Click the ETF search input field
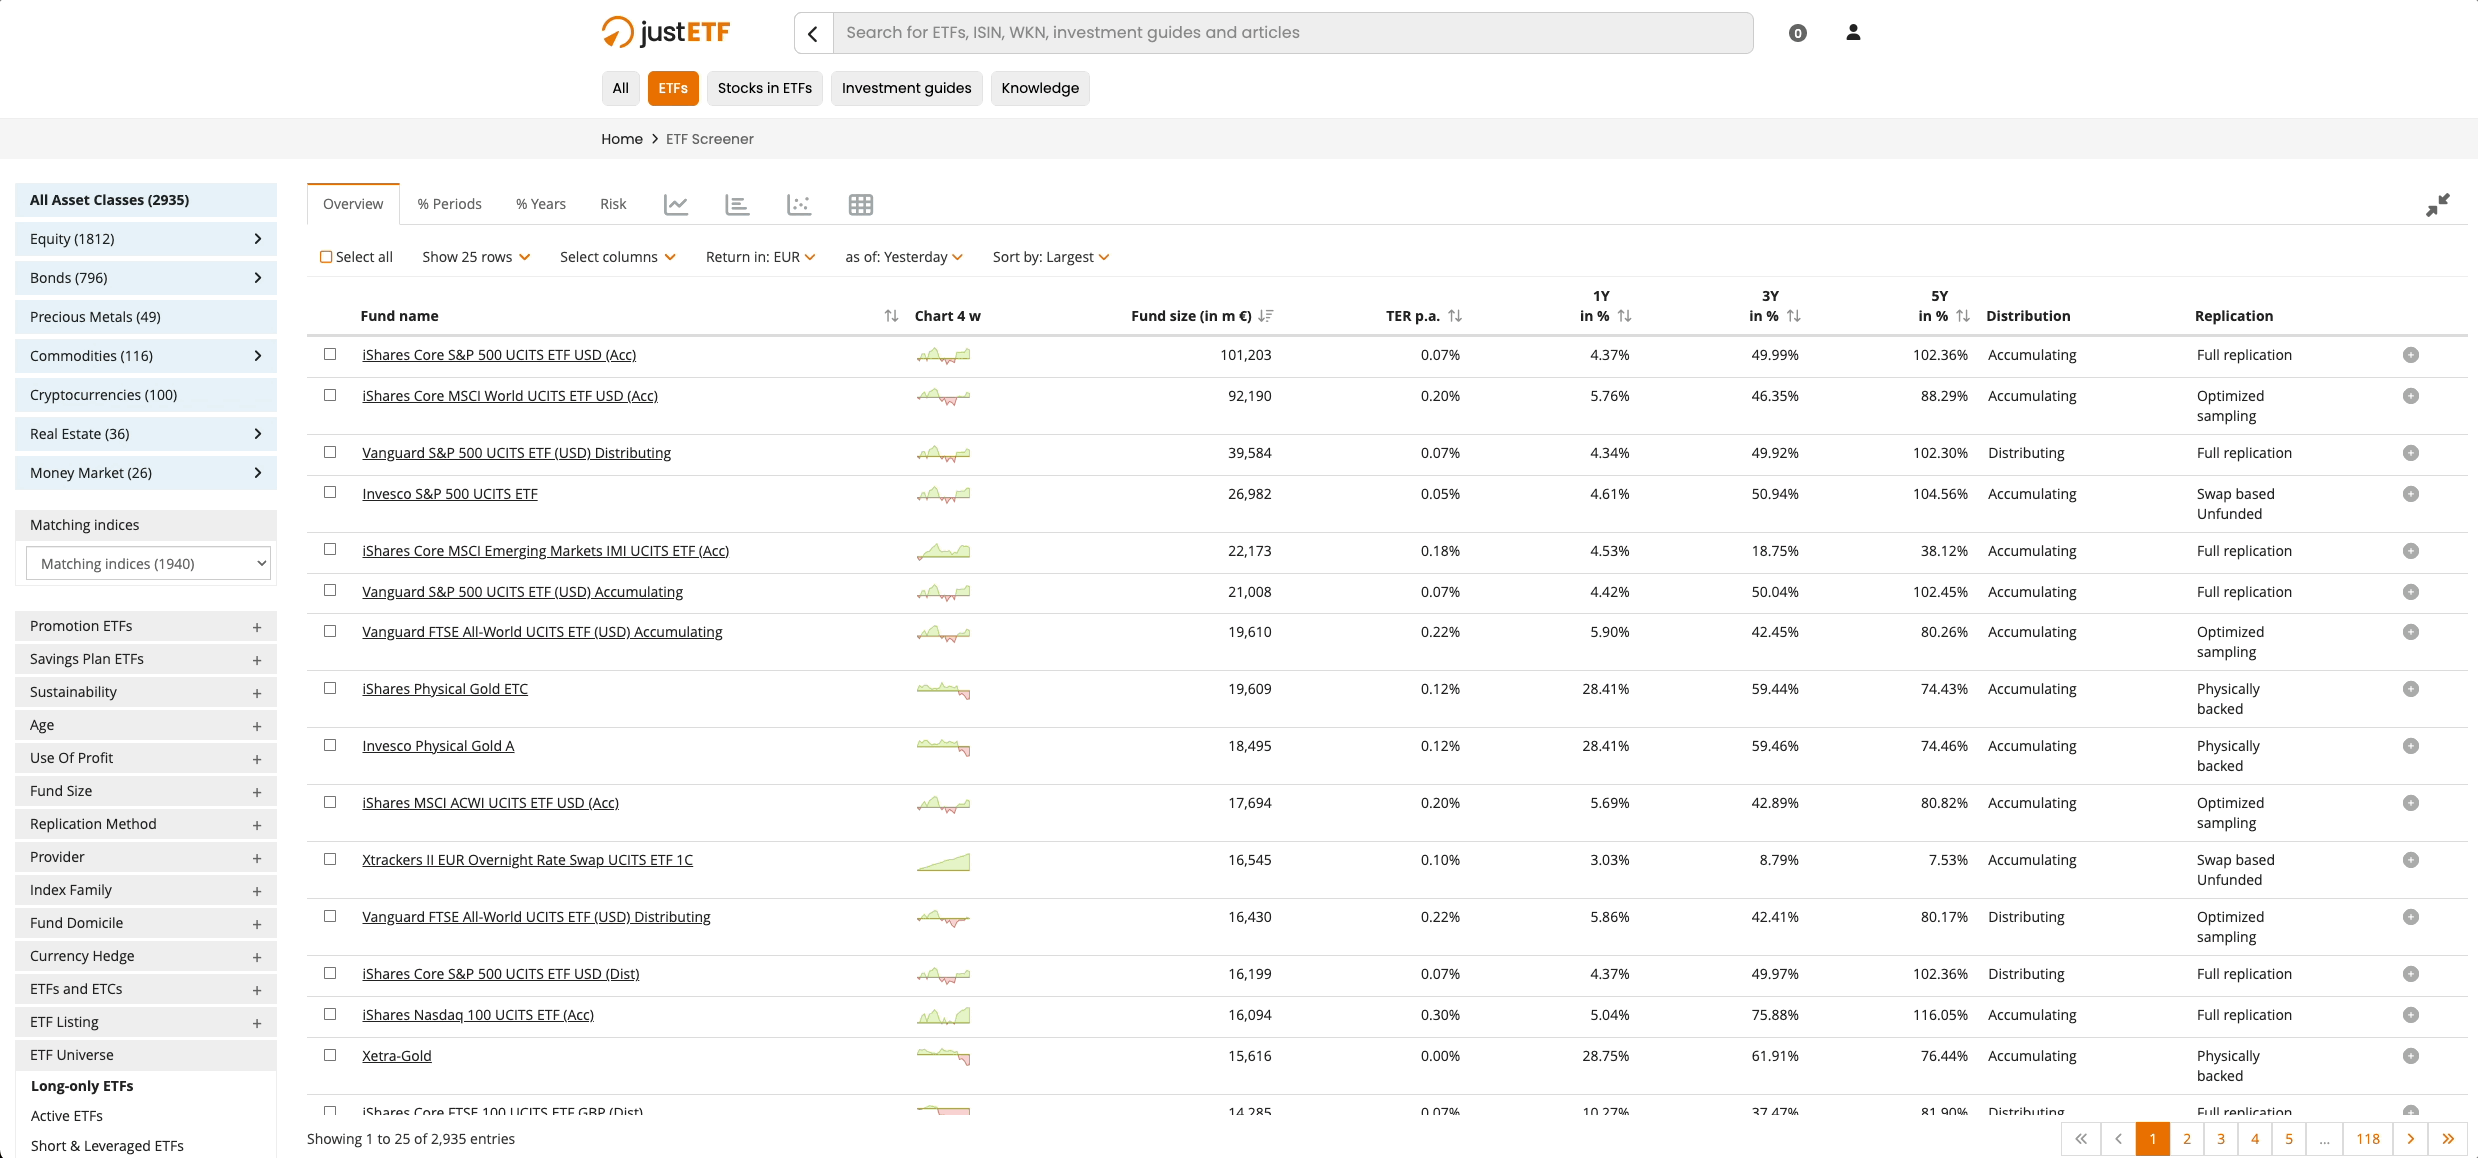 (1292, 33)
